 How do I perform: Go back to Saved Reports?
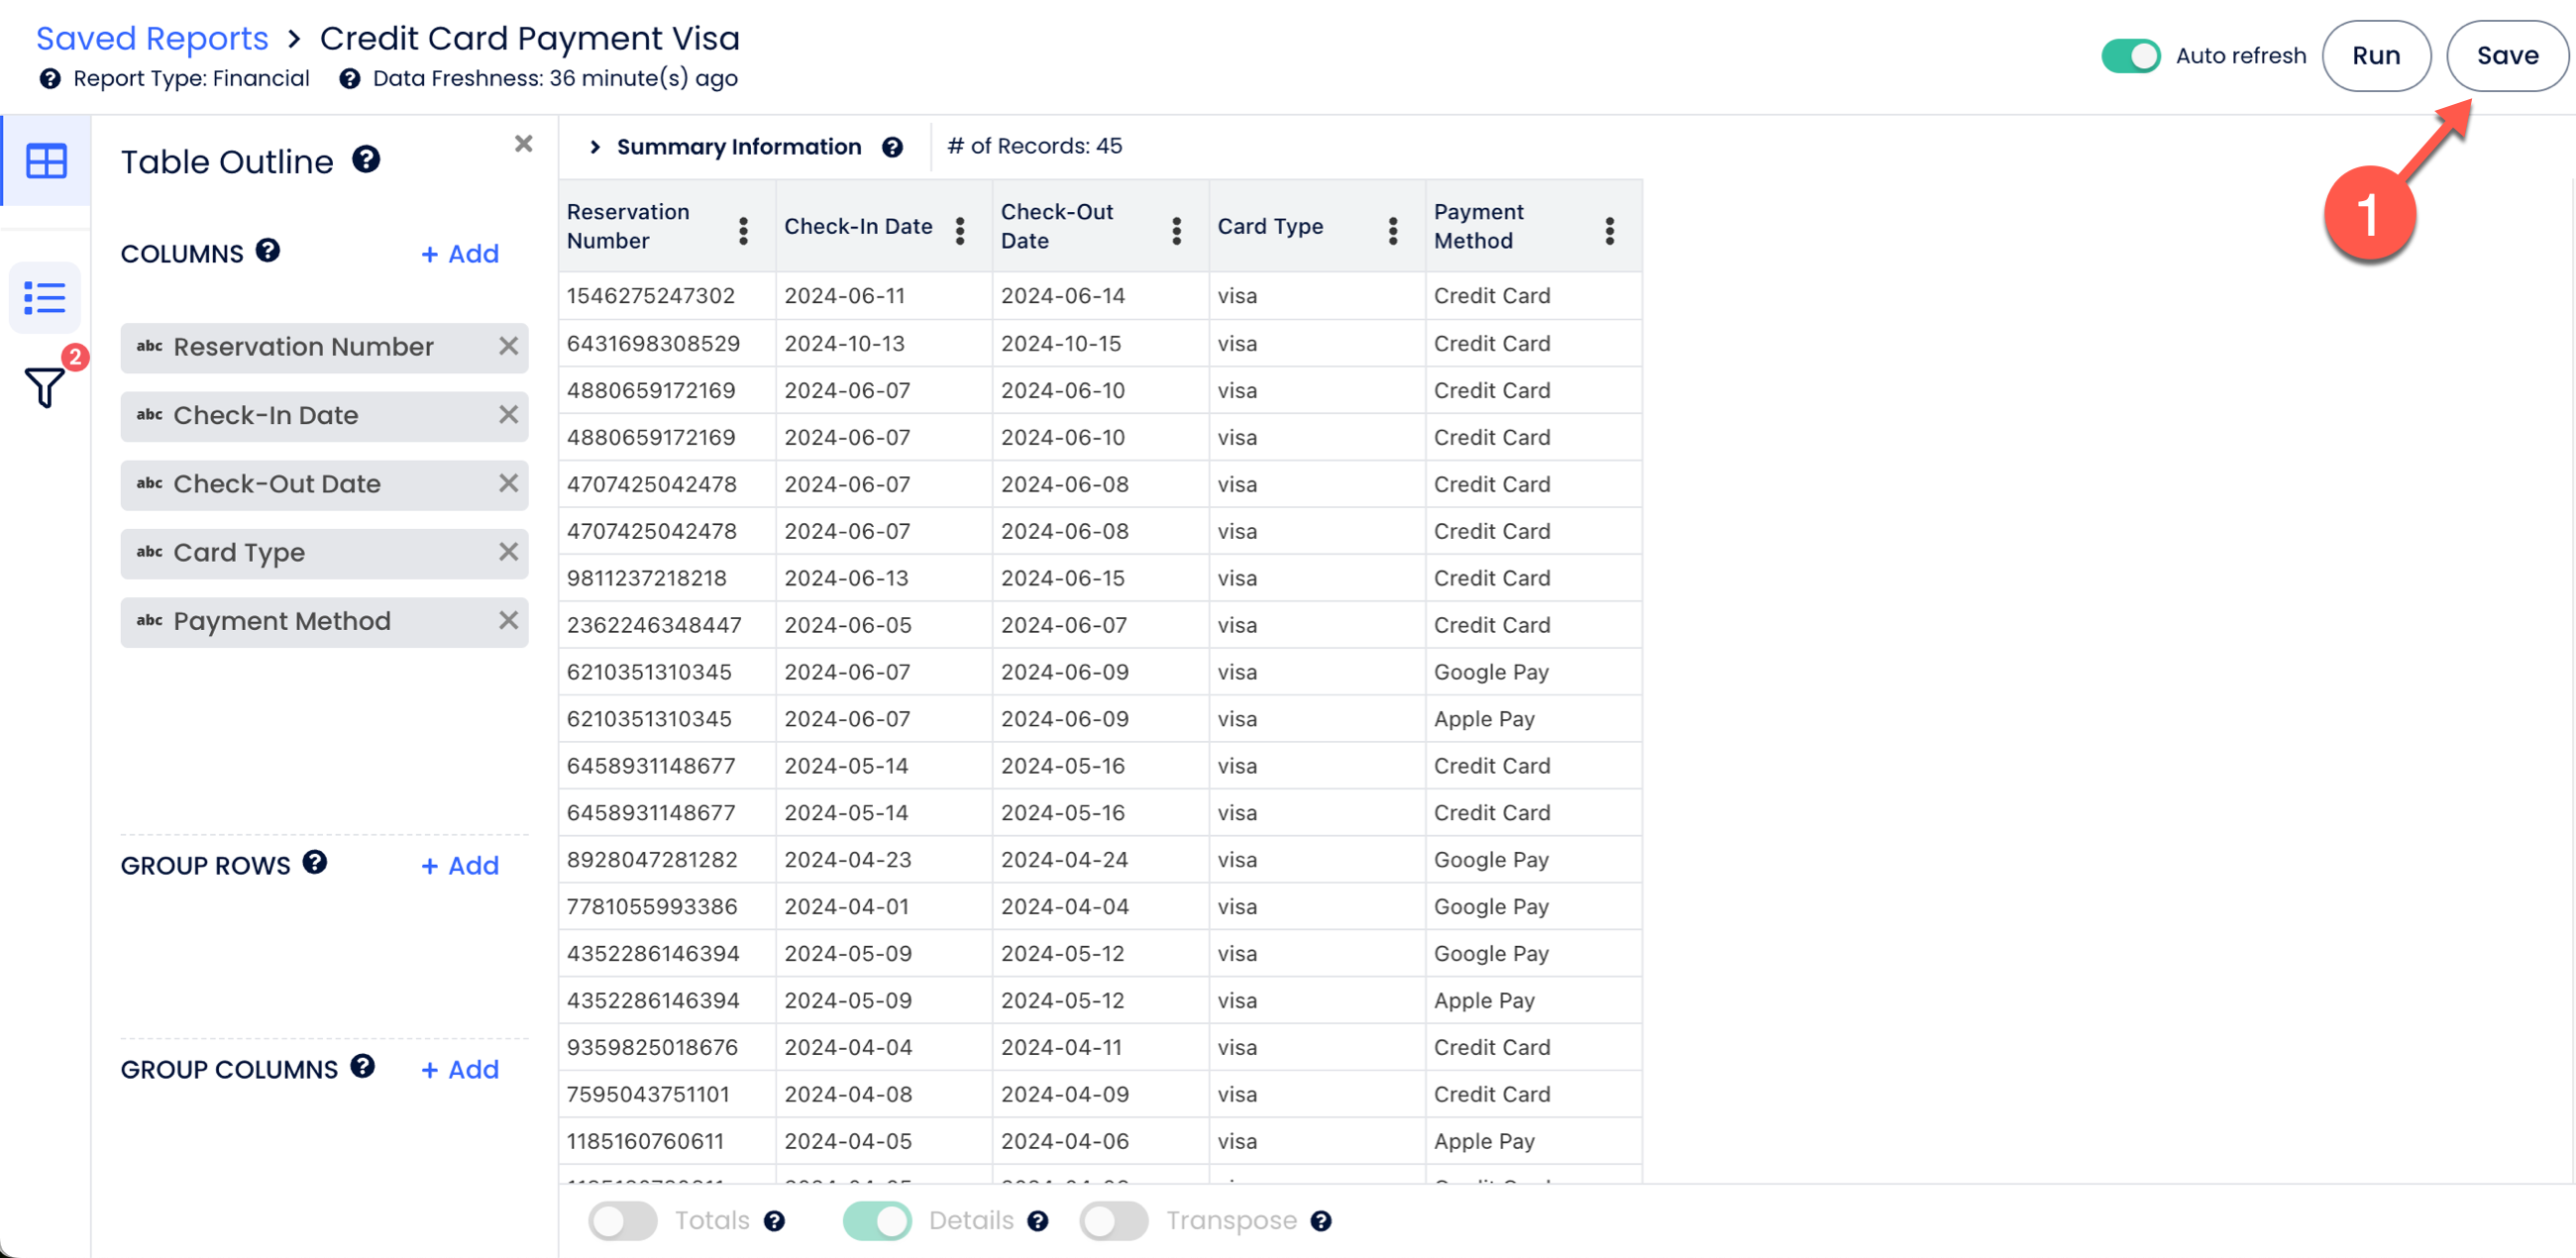point(152,38)
